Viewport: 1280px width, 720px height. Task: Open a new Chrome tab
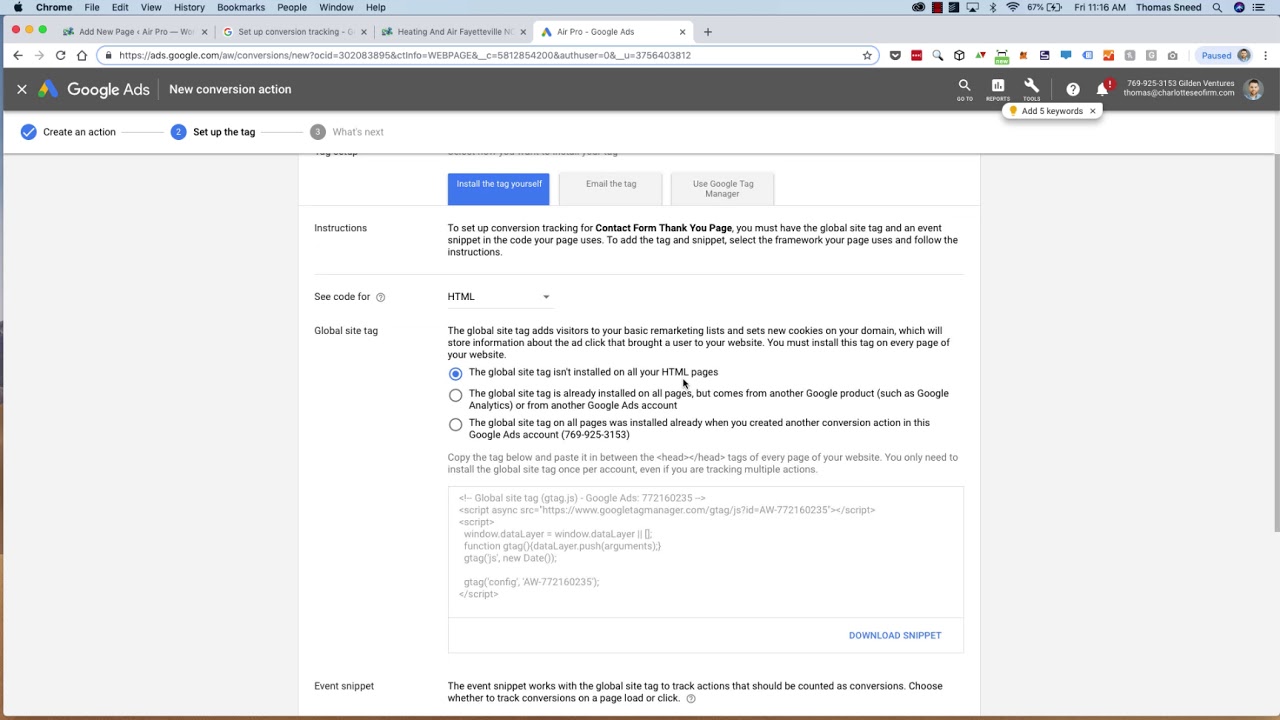(707, 31)
